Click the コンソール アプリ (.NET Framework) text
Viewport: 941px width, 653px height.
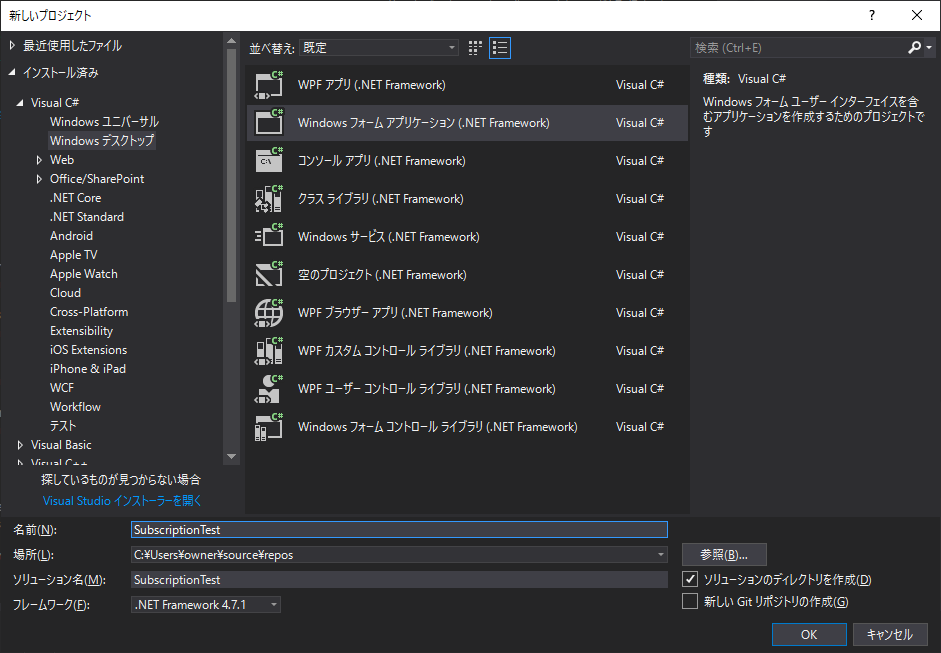pos(381,160)
